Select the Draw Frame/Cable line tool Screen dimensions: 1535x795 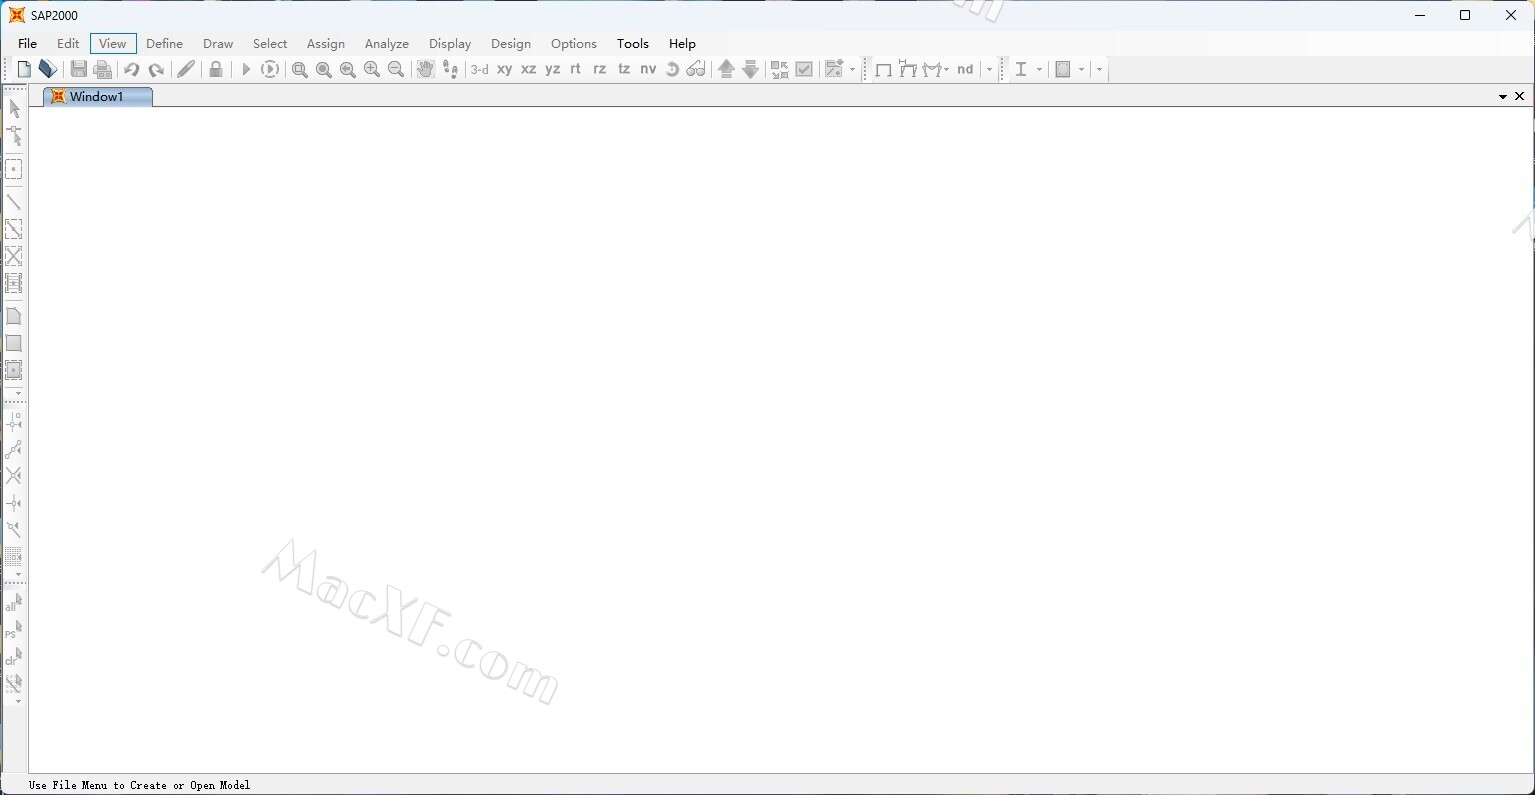click(14, 202)
